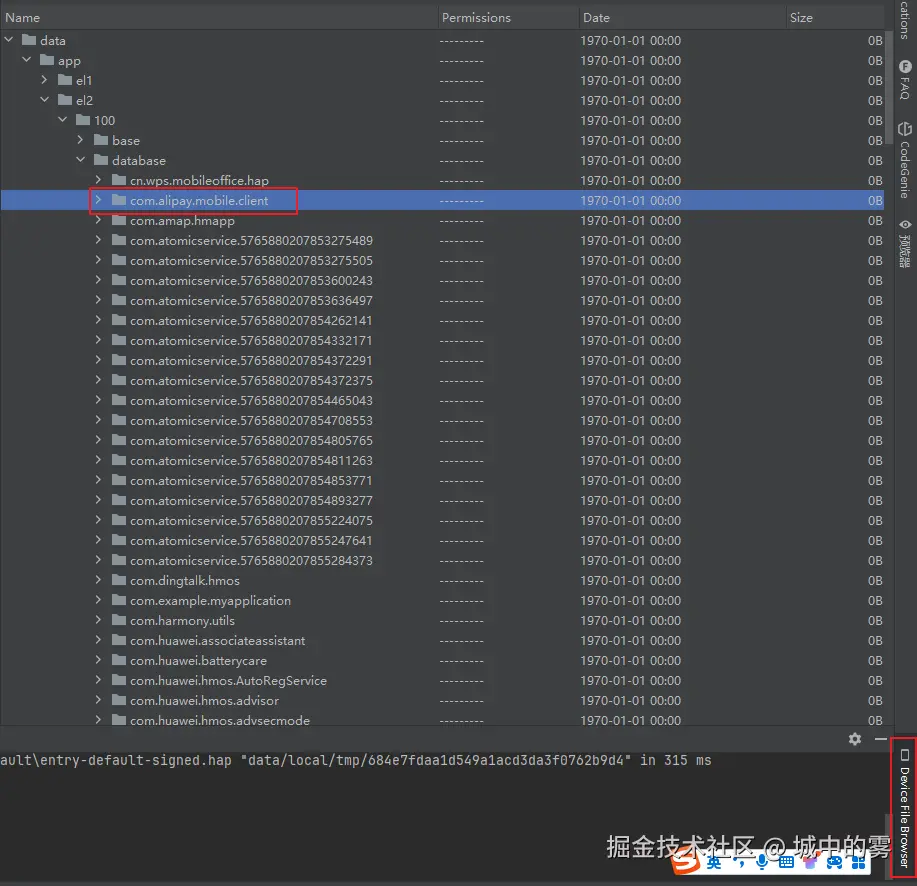Image resolution: width=917 pixels, height=886 pixels.
Task: Expand com.harmony.utils folder chevron
Action: [x=98, y=620]
